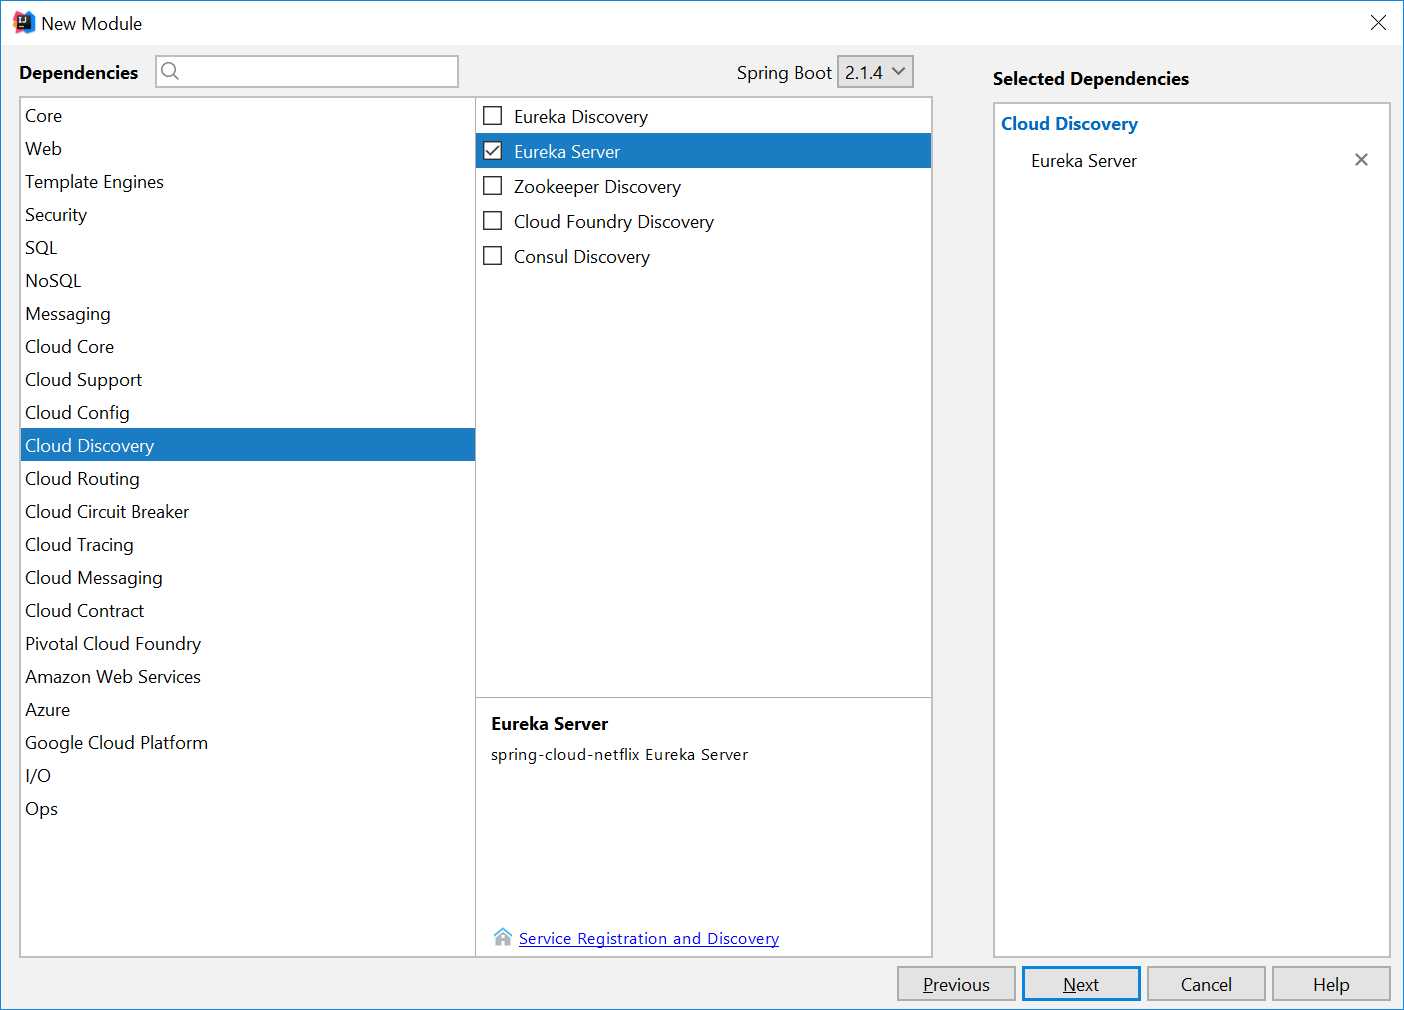The height and width of the screenshot is (1010, 1404).
Task: Focus the Dependencies search input field
Action: [x=307, y=71]
